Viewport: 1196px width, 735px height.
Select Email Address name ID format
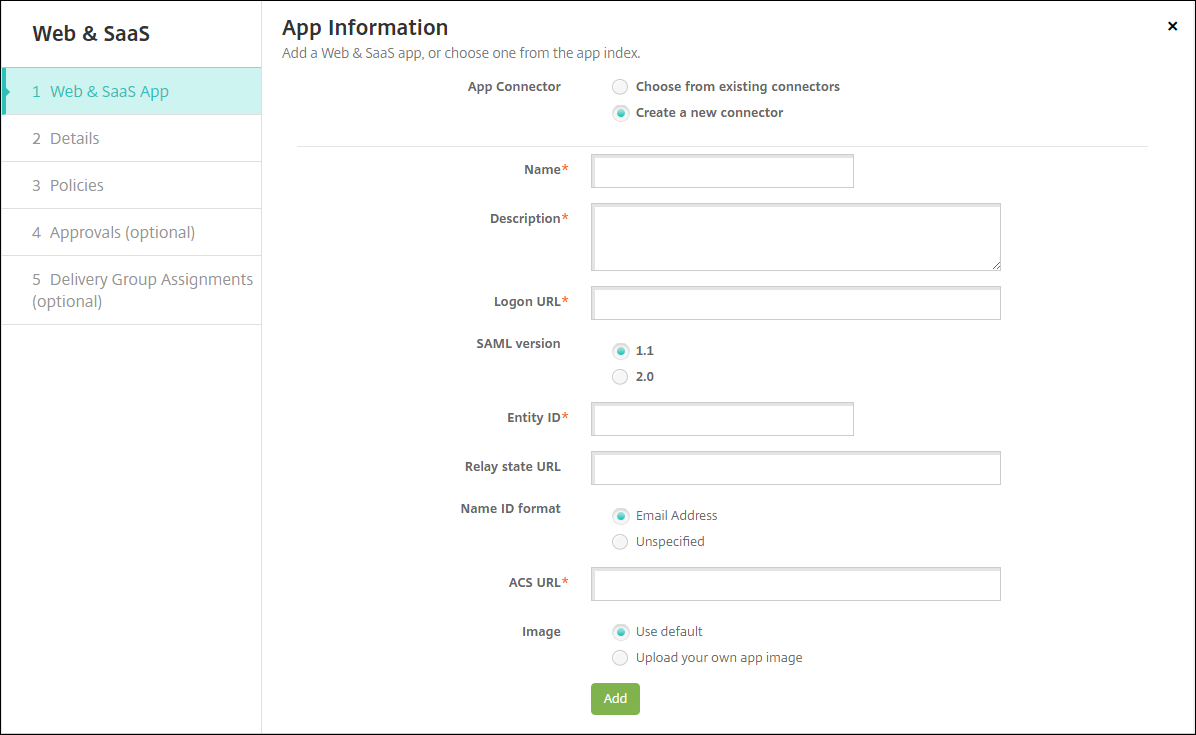pyautogui.click(x=620, y=516)
